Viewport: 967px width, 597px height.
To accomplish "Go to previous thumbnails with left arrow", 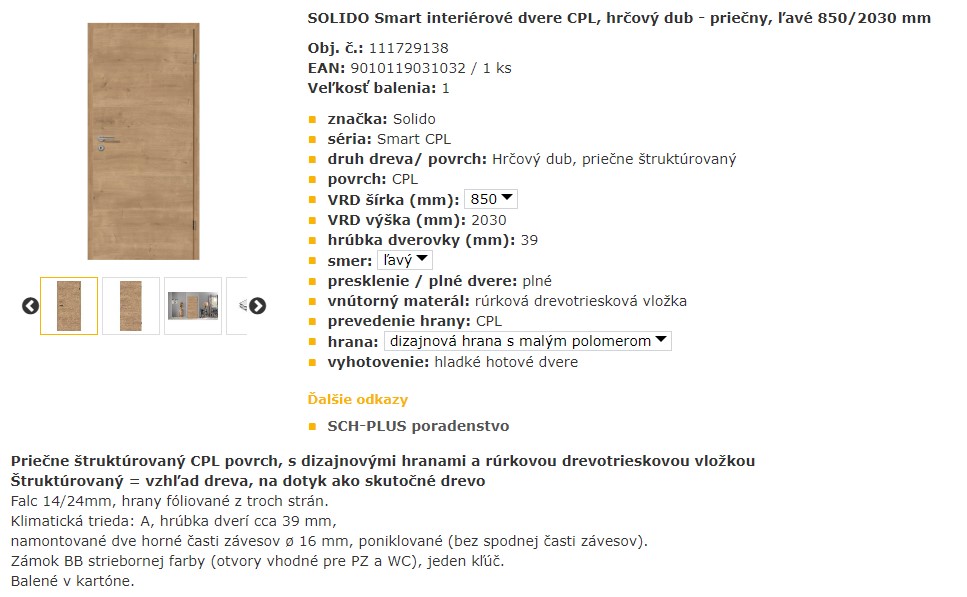I will tap(30, 306).
